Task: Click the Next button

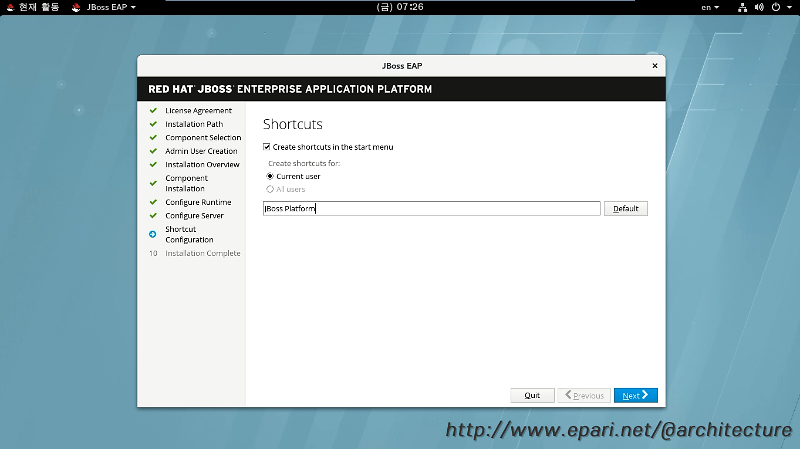Action: 636,395
